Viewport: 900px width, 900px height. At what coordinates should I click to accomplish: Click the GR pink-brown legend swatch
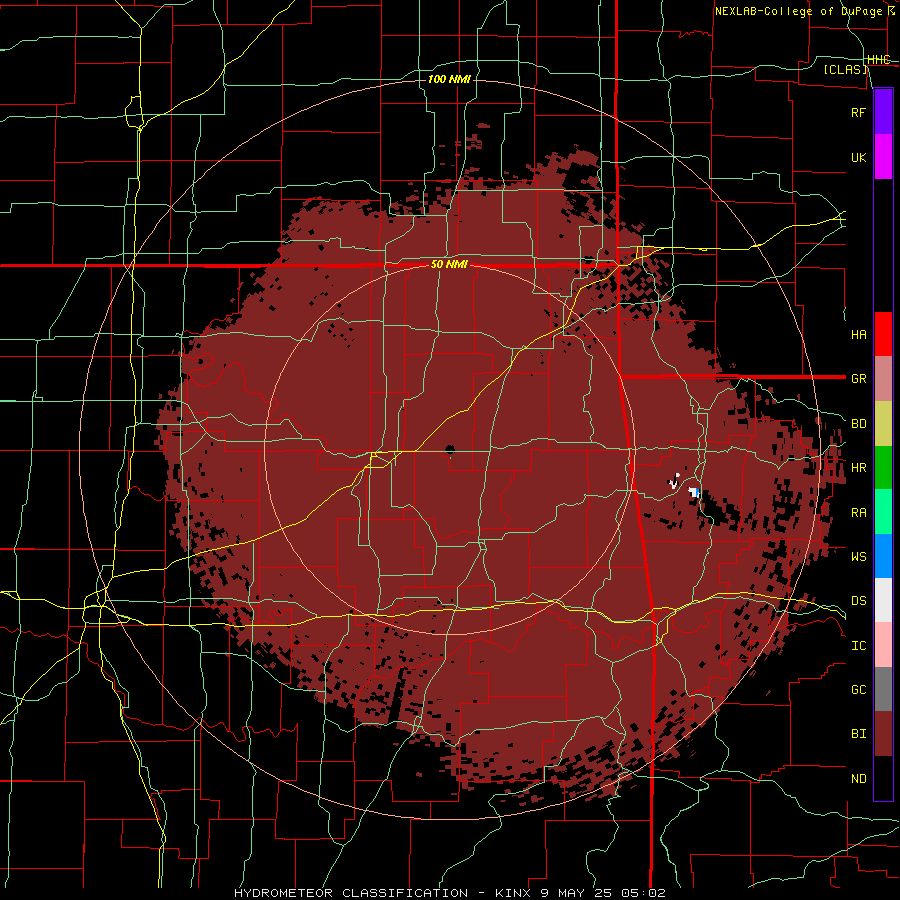pos(883,379)
